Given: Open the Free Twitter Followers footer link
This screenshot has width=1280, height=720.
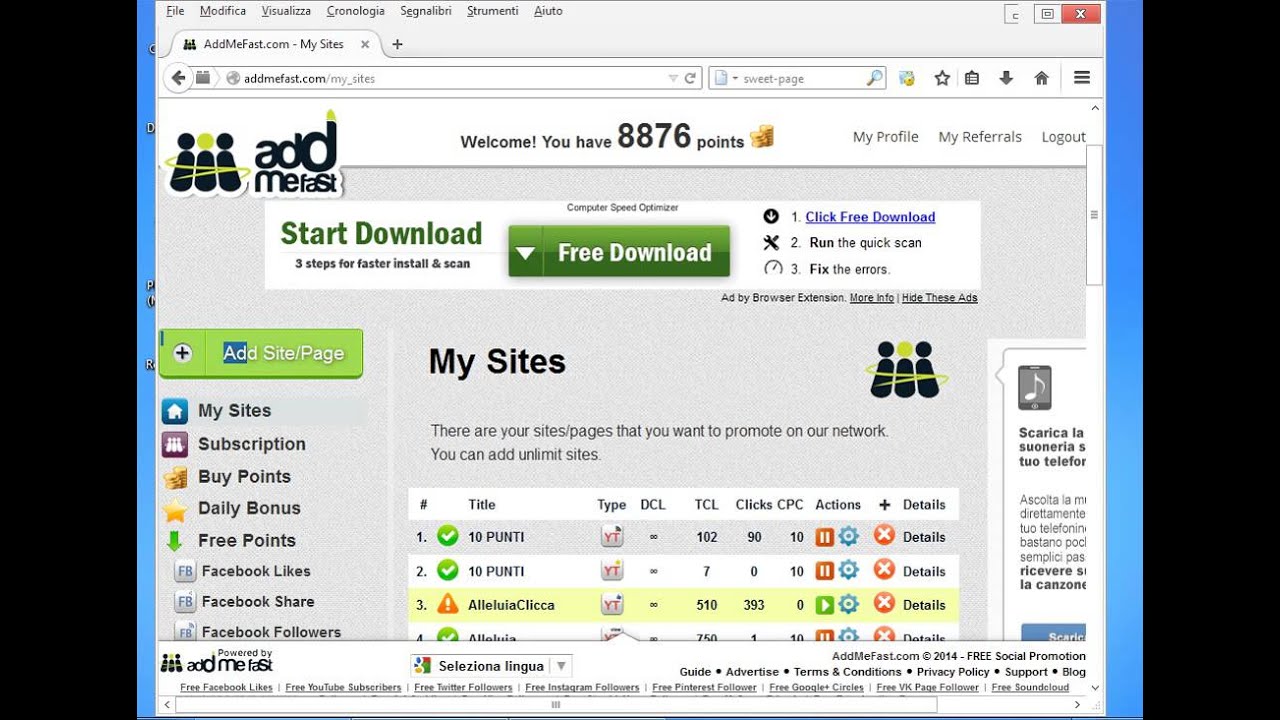Looking at the screenshot, I should pyautogui.click(x=463, y=688).
